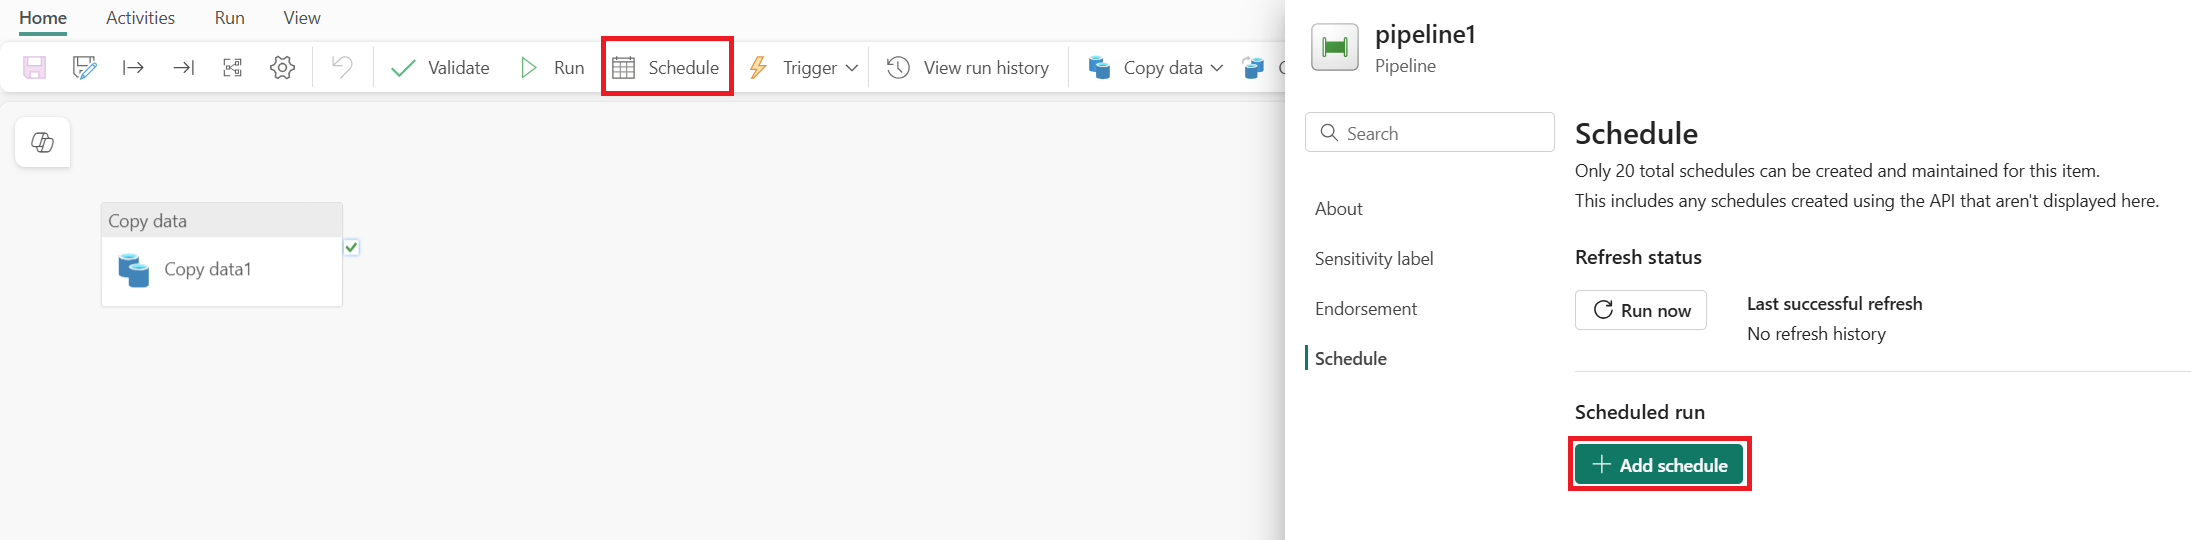Open pipeline settings gear icon

click(283, 68)
